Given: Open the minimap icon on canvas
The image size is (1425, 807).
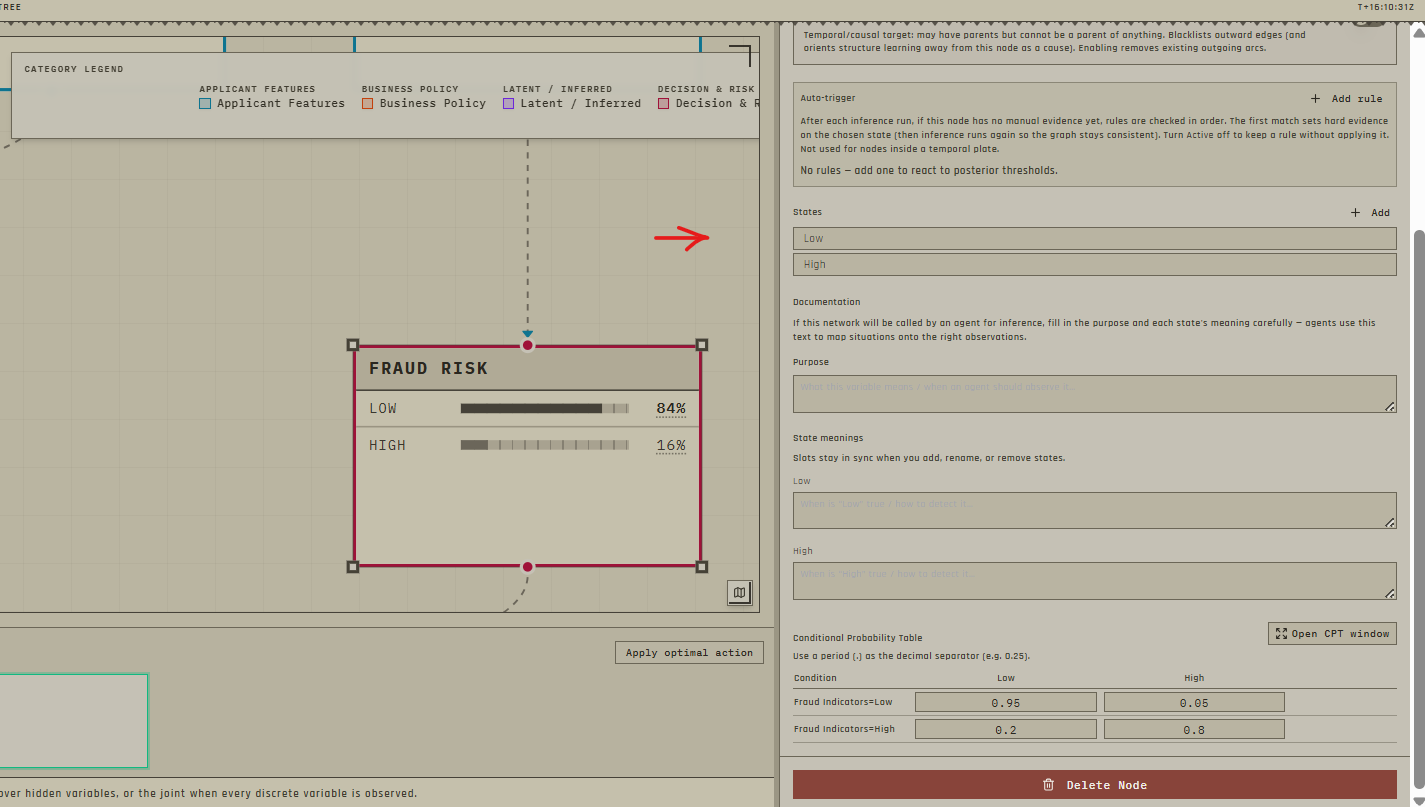Looking at the screenshot, I should tap(740, 593).
